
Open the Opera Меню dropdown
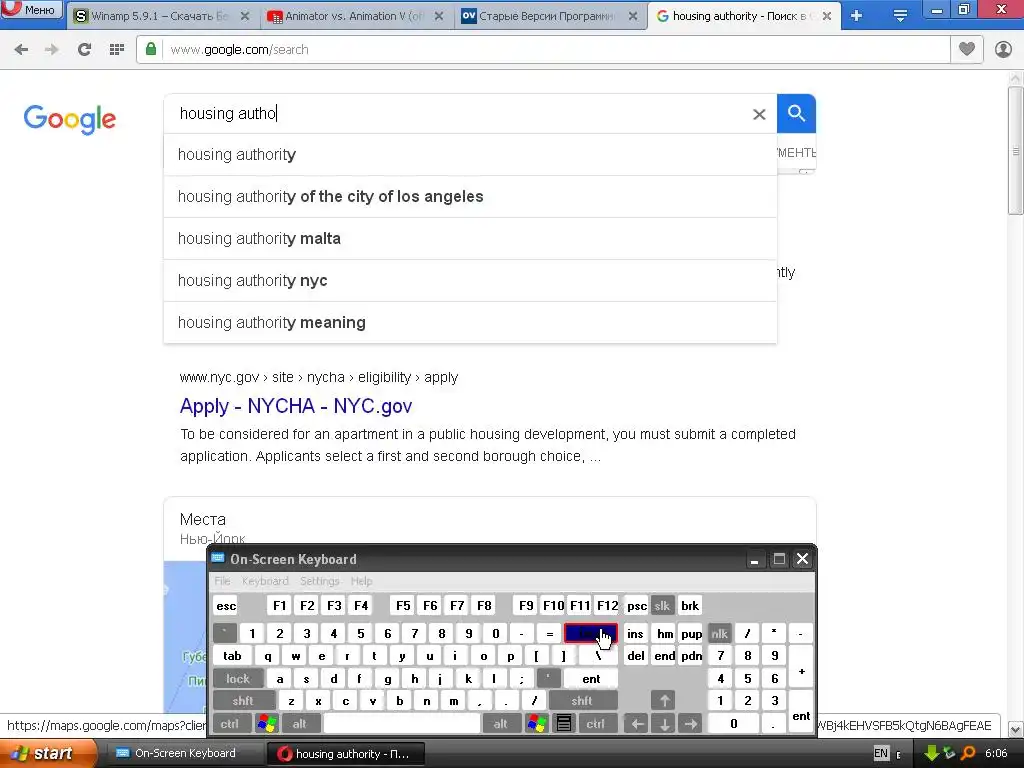(x=32, y=10)
